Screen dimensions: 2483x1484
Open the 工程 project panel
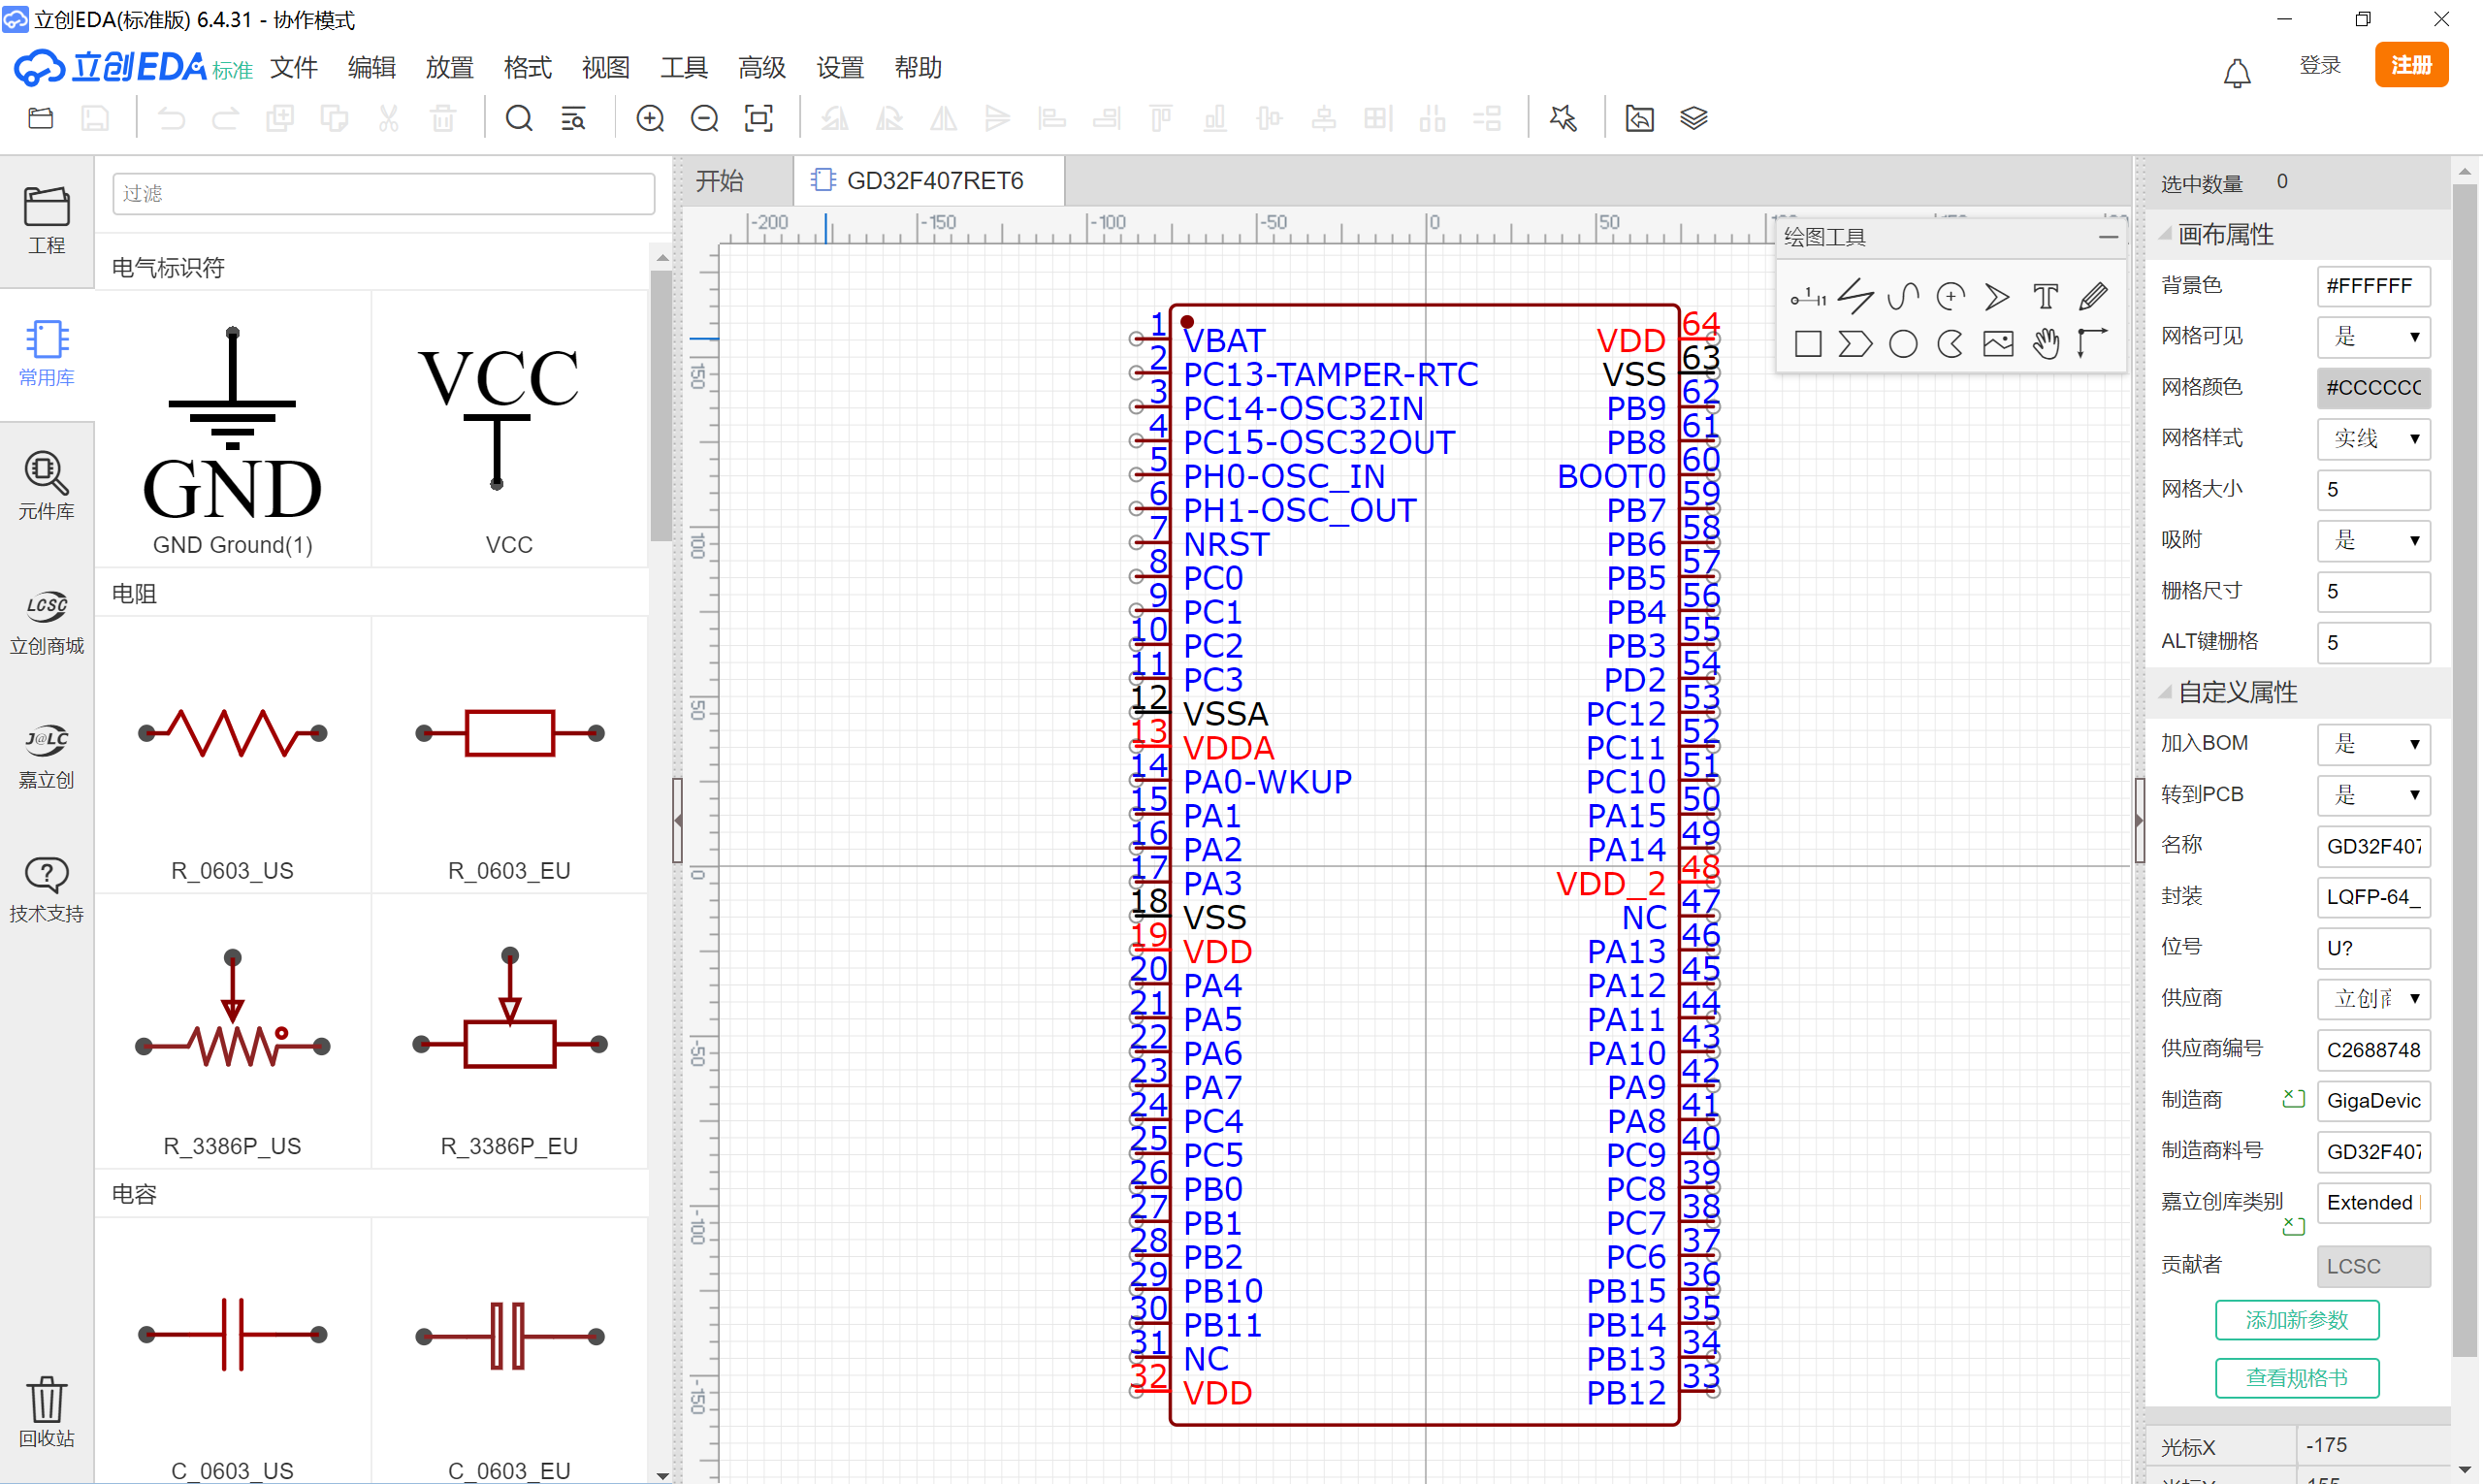pyautogui.click(x=46, y=220)
